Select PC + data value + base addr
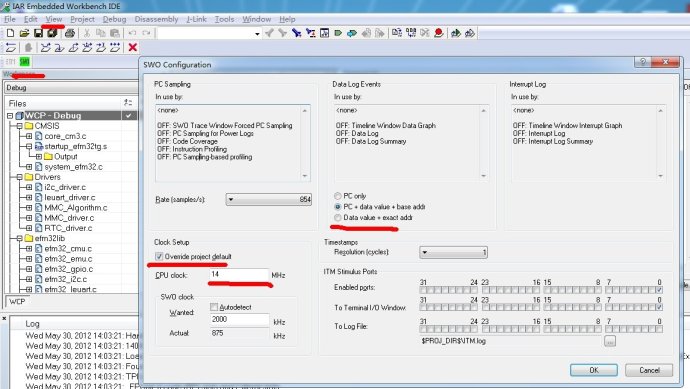Screen dimensions: 690x389 click(x=338, y=206)
